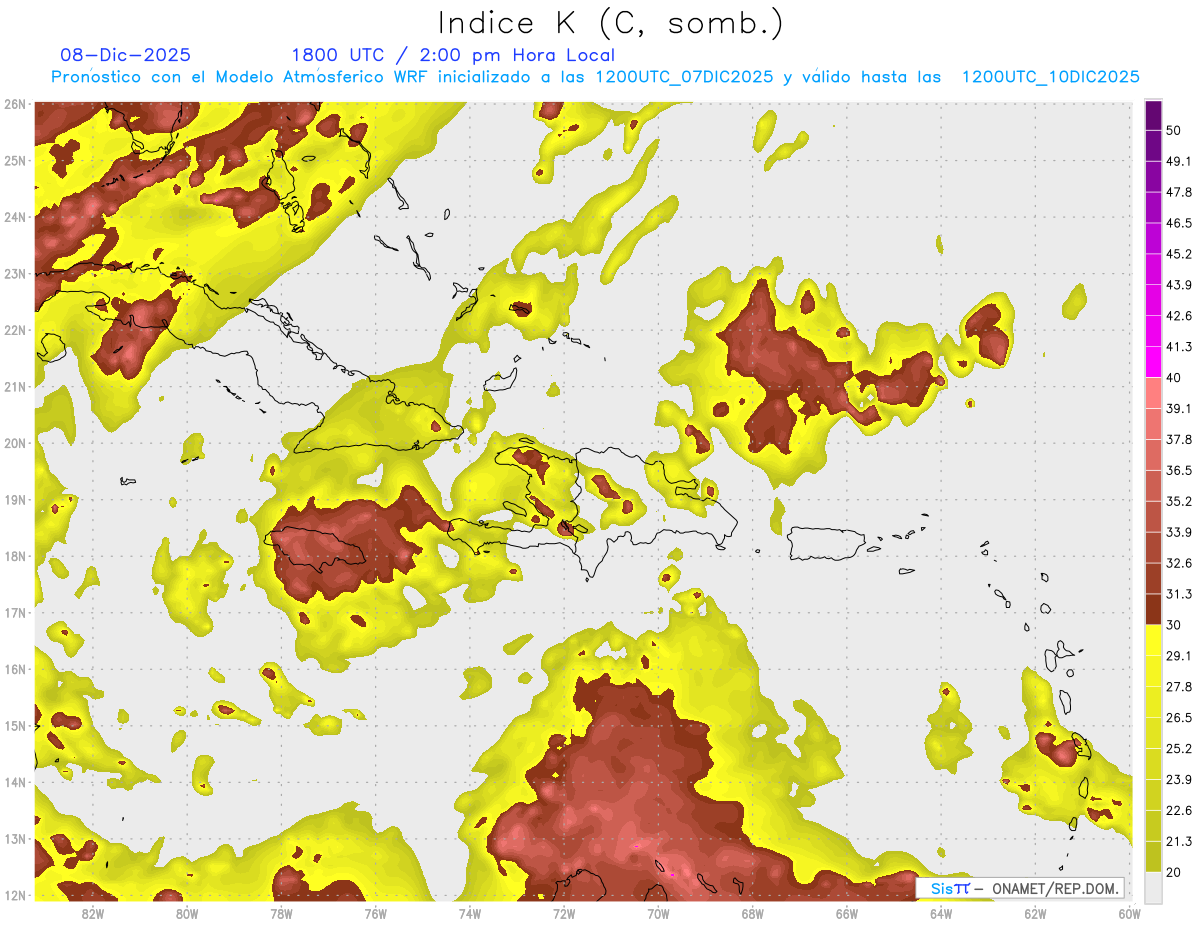Click the longitude axis label "82W"

pos(92,914)
